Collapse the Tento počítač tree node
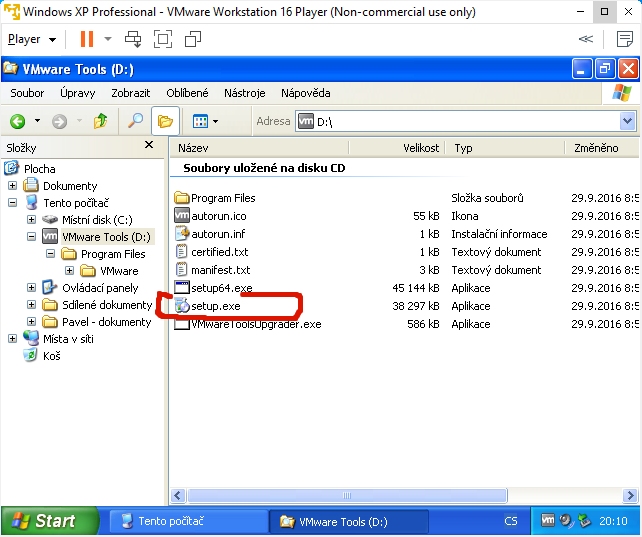The height and width of the screenshot is (537, 642). click(x=12, y=202)
